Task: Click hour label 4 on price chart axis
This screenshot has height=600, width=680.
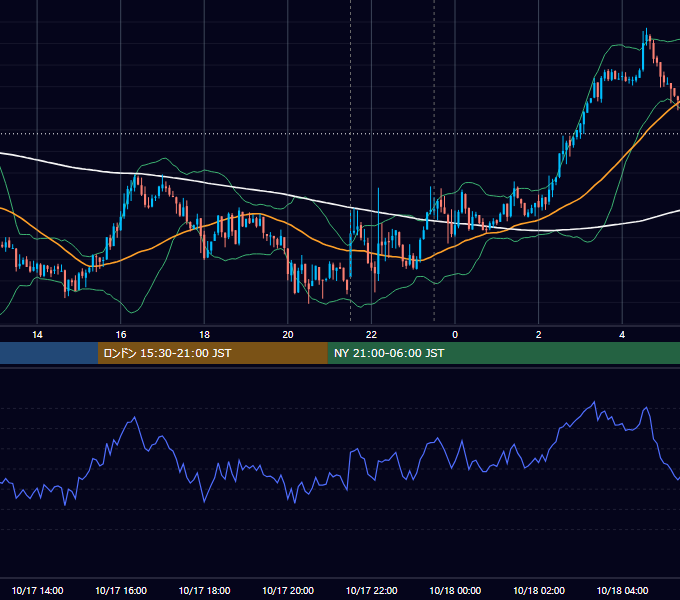Action: coord(622,335)
